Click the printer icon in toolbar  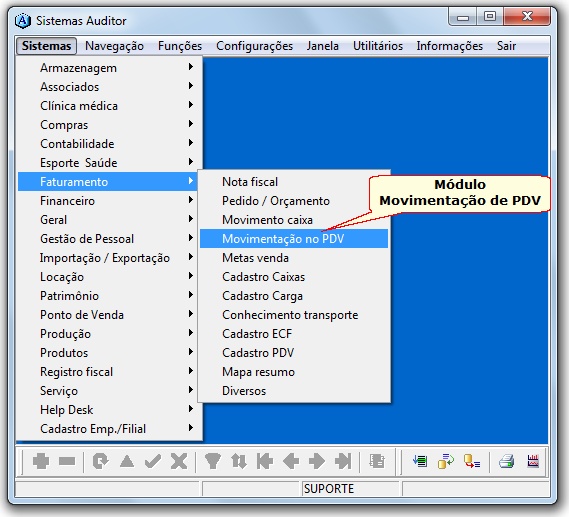[x=506, y=461]
